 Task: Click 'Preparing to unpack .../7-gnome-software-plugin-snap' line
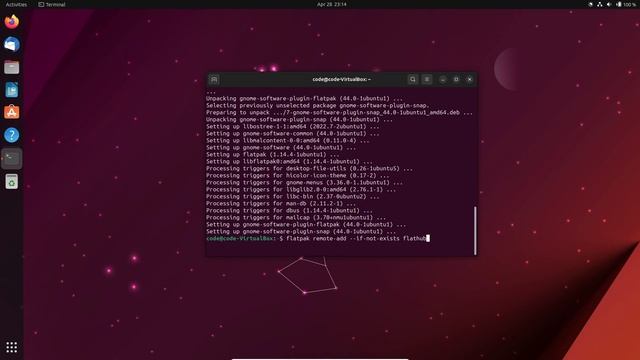(339, 113)
